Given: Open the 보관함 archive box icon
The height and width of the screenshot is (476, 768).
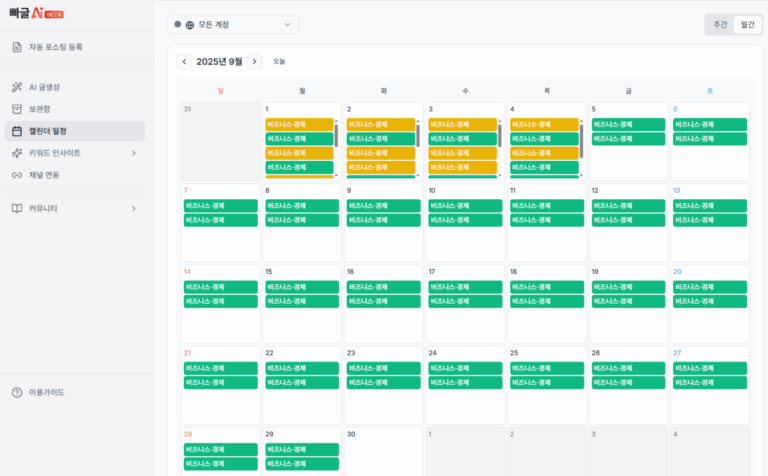Looking at the screenshot, I should click(17, 109).
